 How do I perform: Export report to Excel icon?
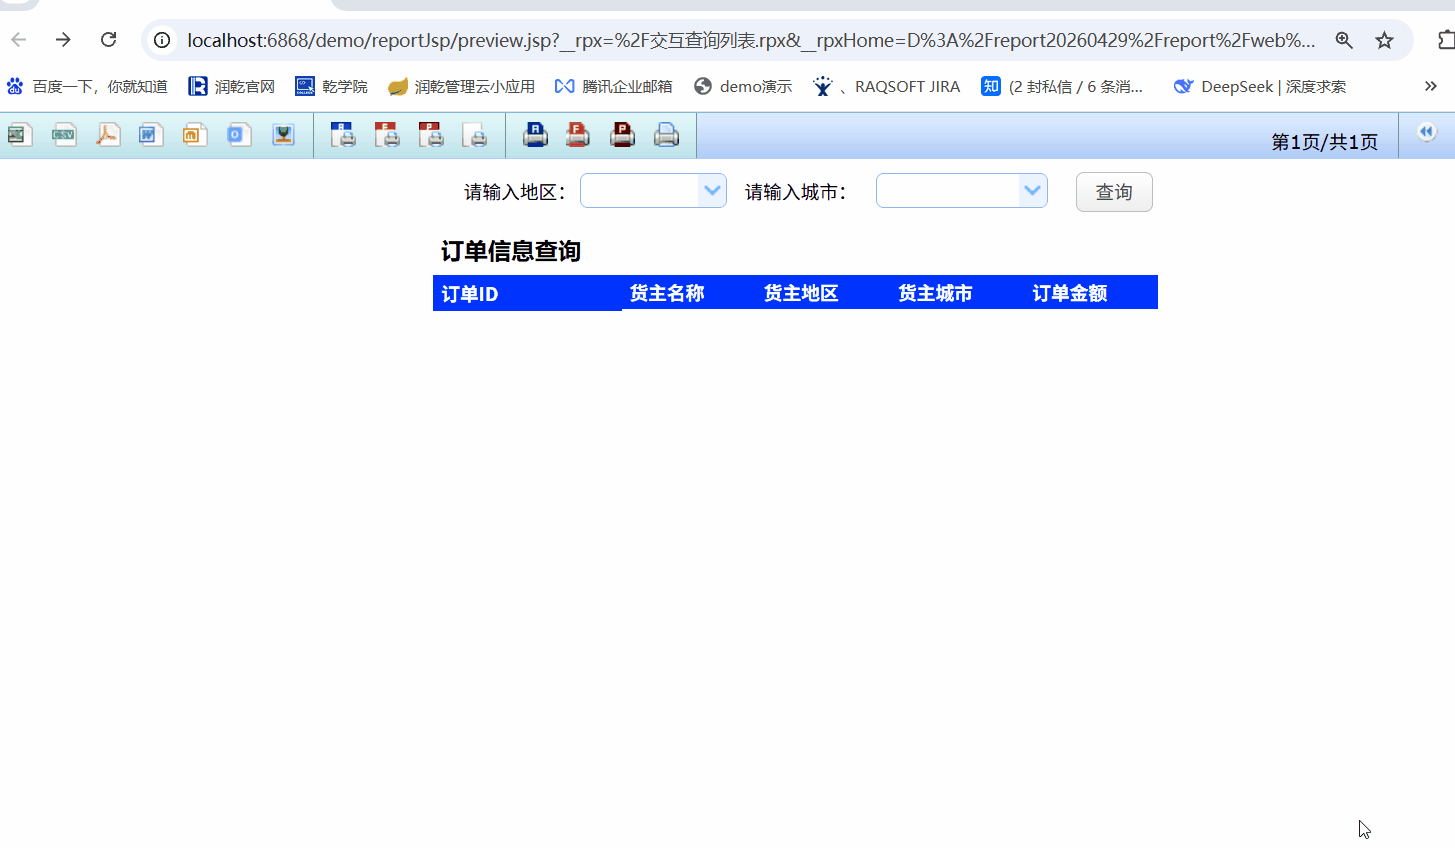(x=19, y=134)
